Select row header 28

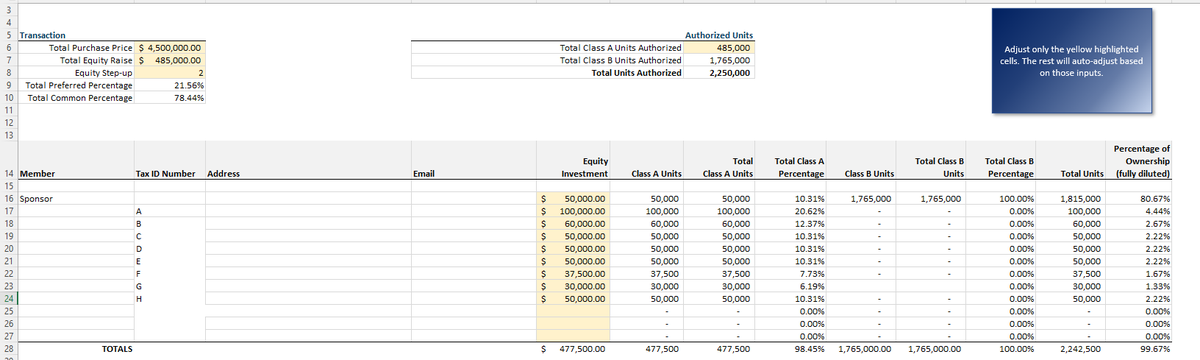[x=8, y=349]
